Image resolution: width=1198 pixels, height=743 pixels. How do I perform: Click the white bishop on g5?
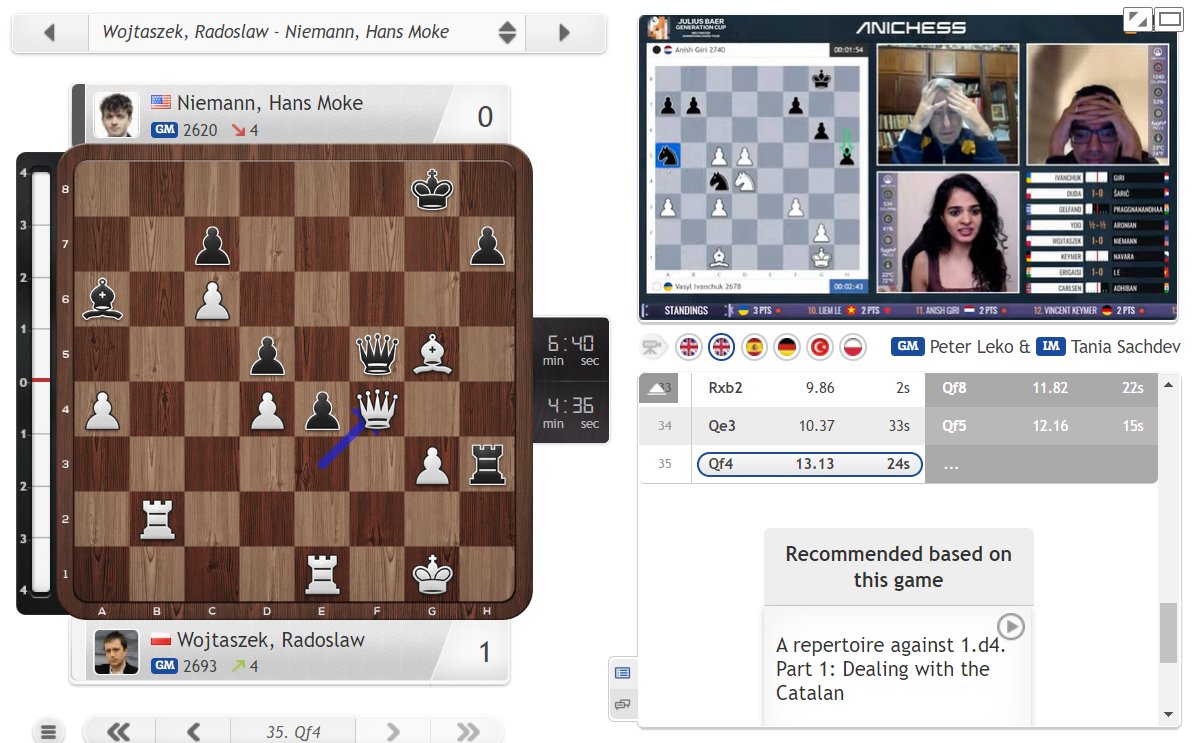(432, 354)
